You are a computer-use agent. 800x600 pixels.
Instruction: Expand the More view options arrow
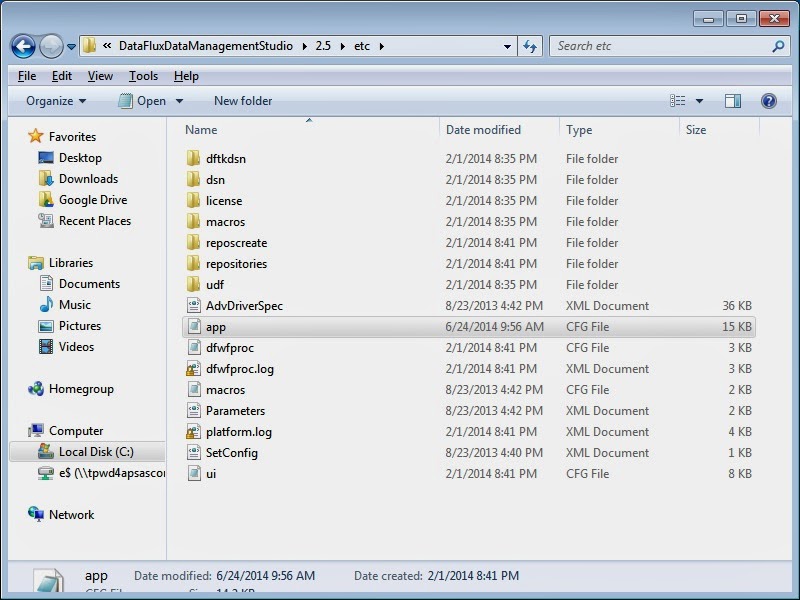(x=699, y=101)
